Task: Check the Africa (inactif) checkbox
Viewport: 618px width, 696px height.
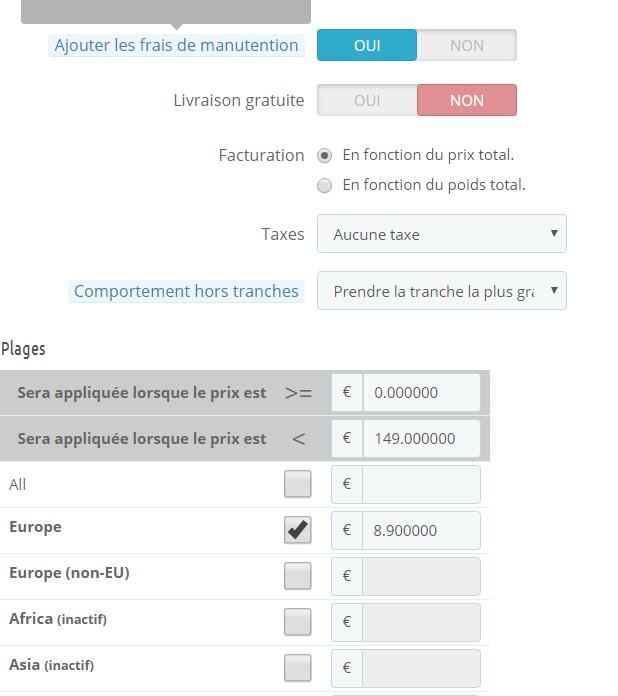Action: click(x=297, y=622)
